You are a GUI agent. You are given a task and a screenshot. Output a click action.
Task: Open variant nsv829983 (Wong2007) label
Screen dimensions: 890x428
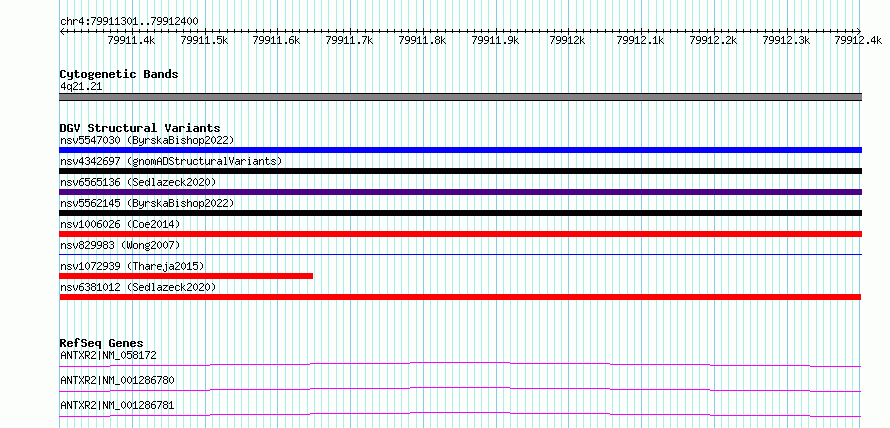[120, 245]
